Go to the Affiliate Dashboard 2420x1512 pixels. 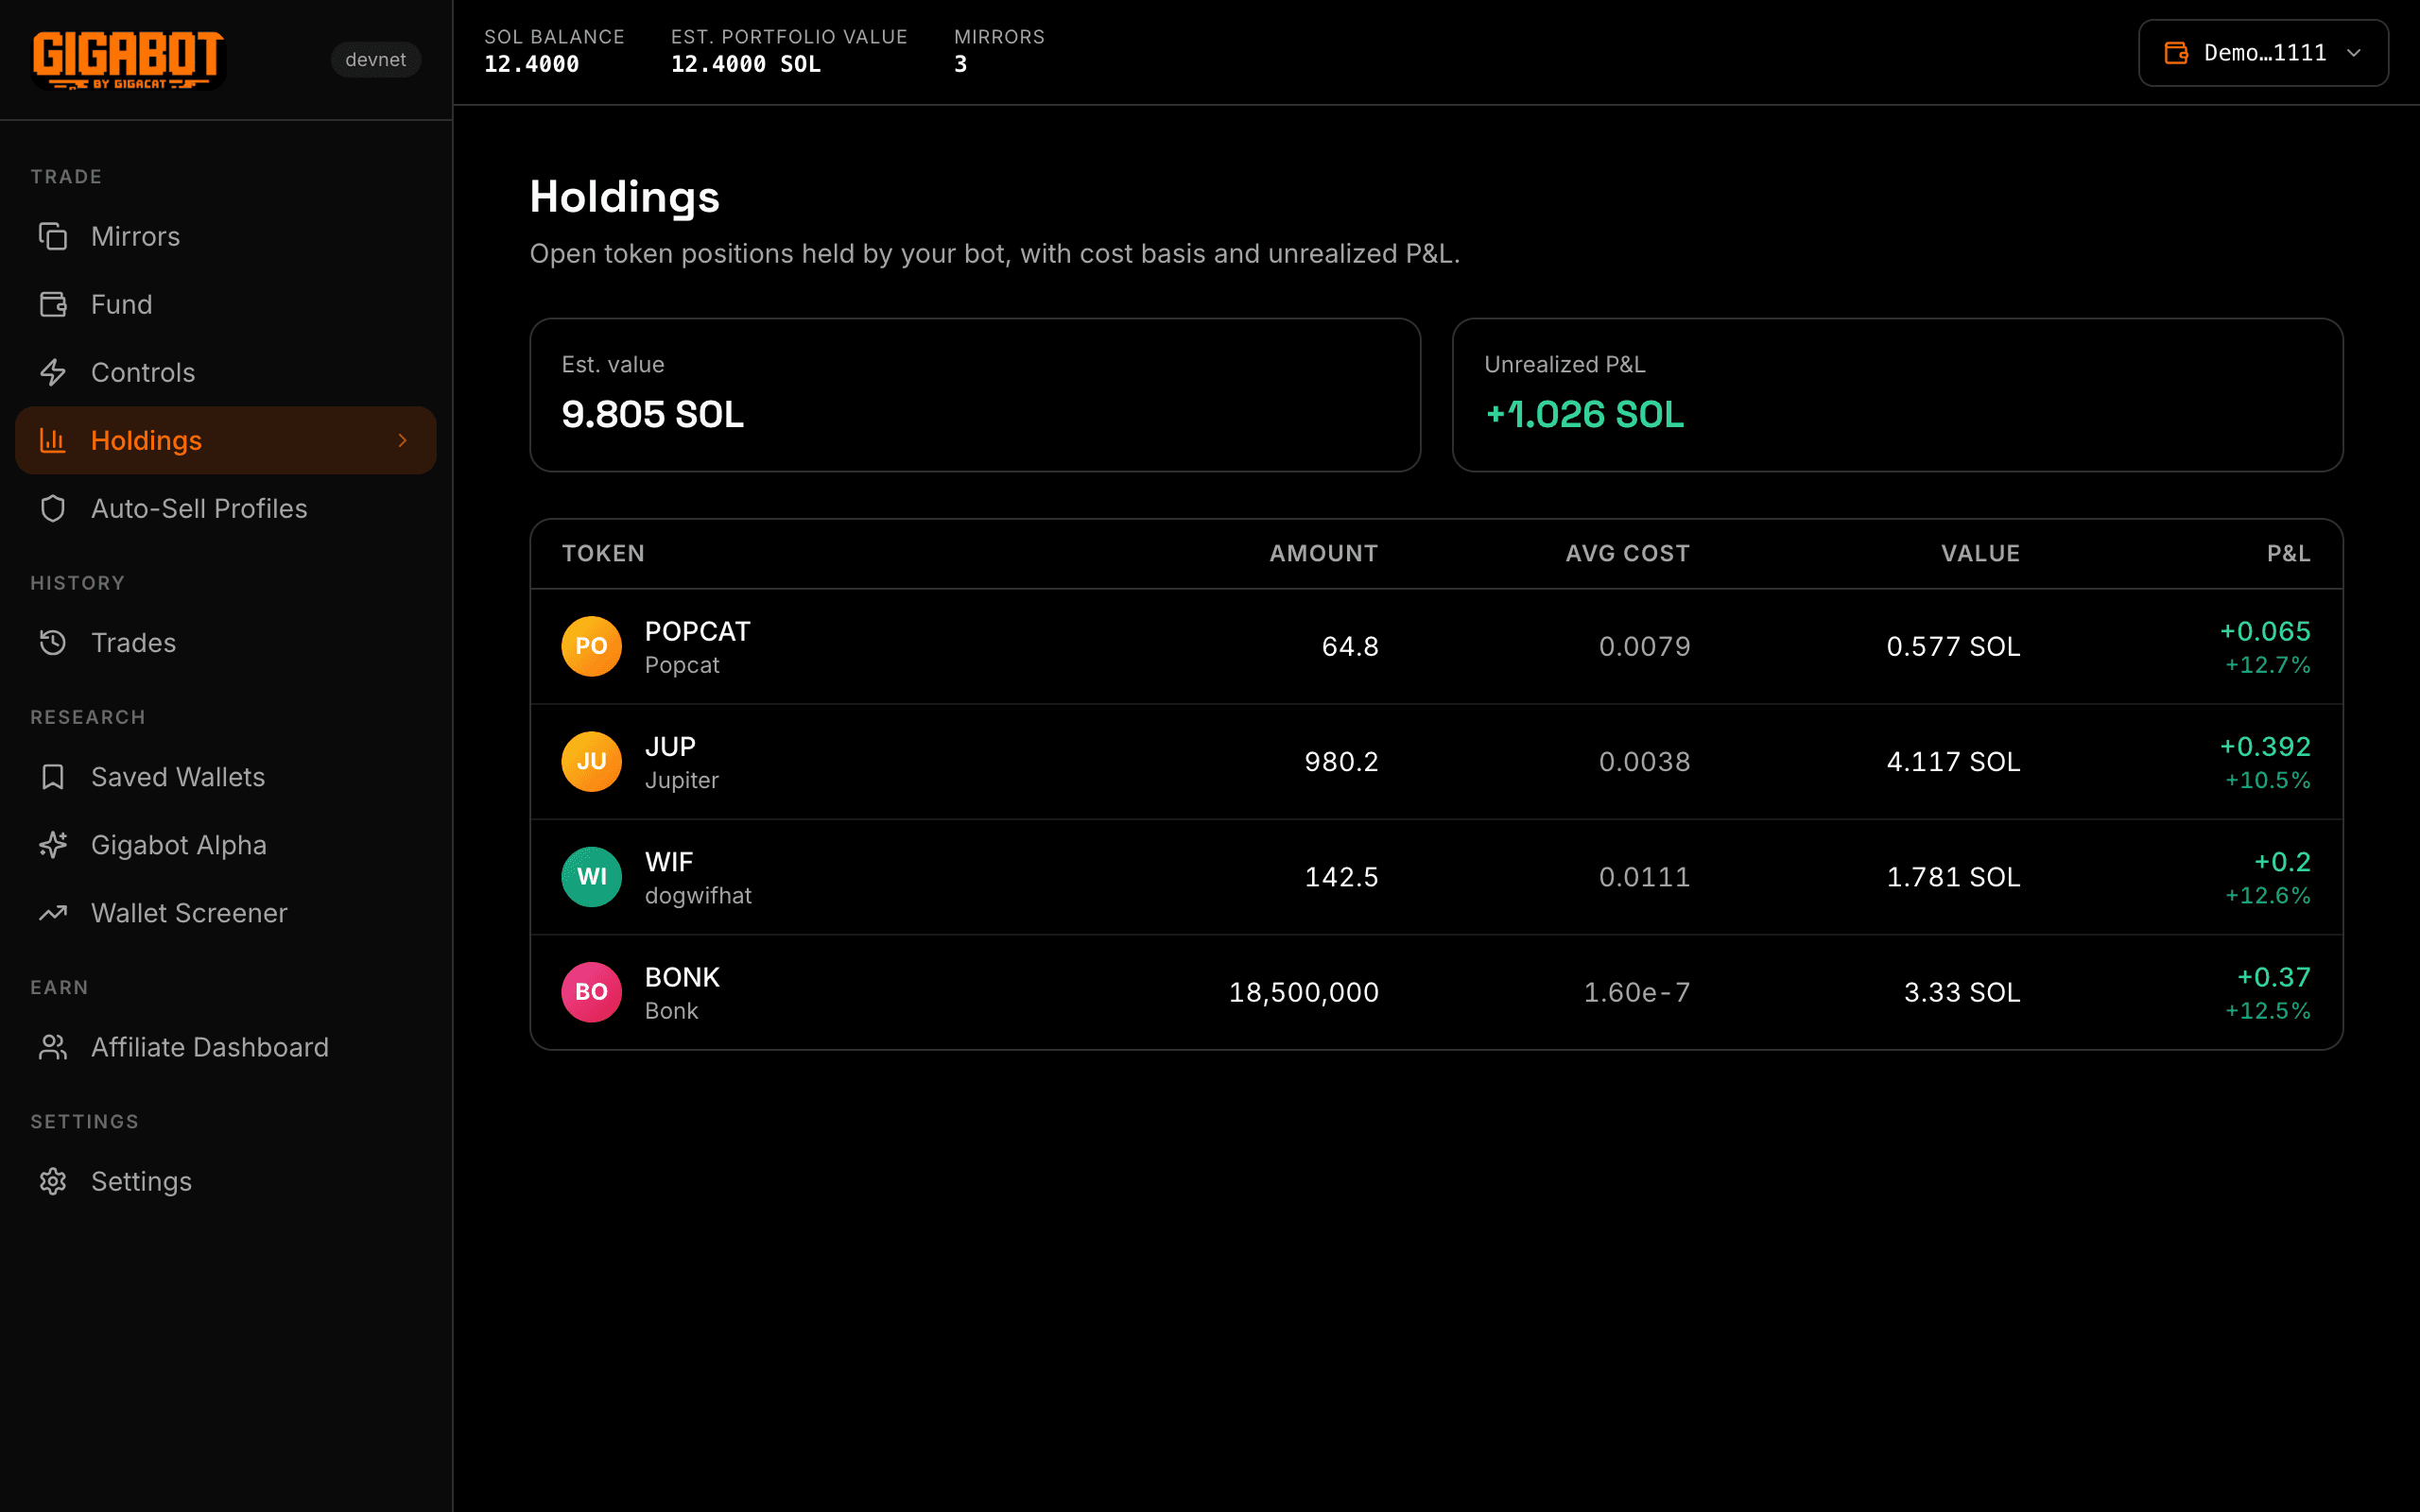(x=226, y=1047)
